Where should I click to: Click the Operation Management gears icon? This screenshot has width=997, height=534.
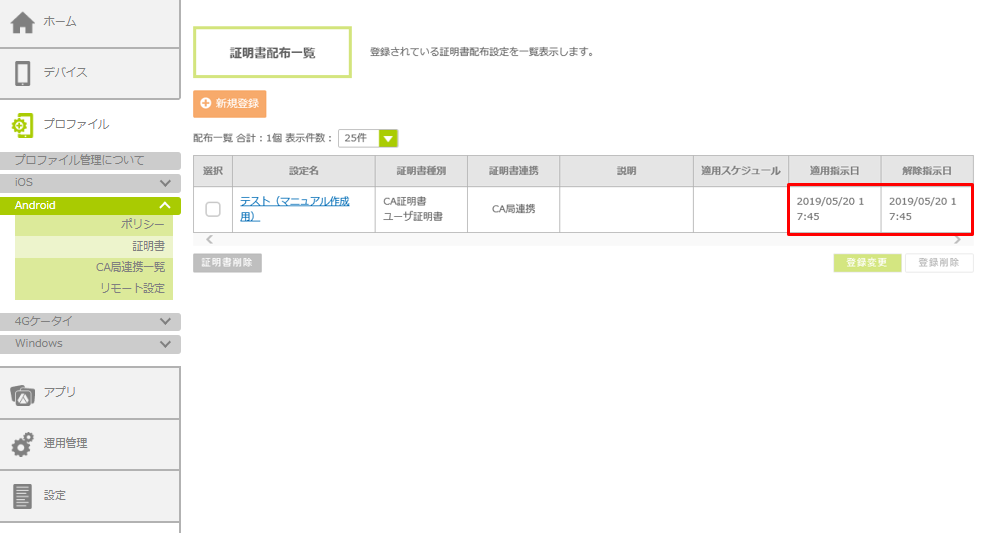pyautogui.click(x=22, y=444)
